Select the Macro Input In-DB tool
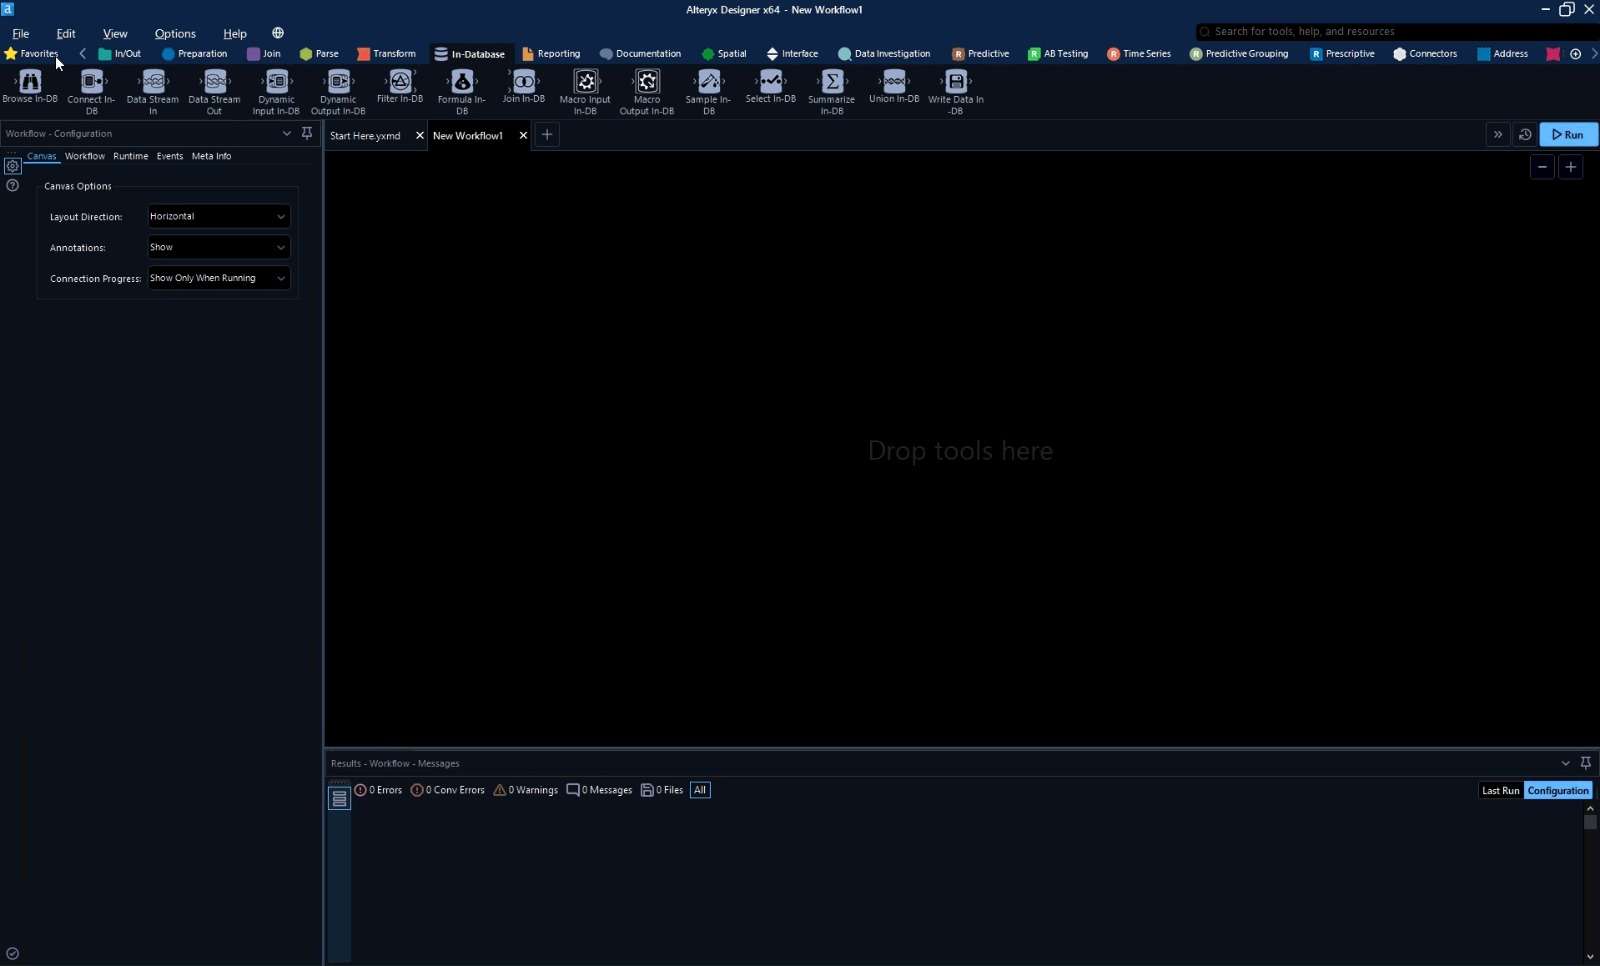 coord(585,92)
